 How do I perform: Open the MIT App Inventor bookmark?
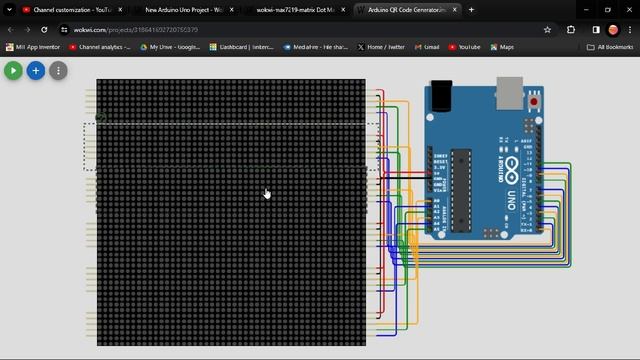(x=33, y=47)
